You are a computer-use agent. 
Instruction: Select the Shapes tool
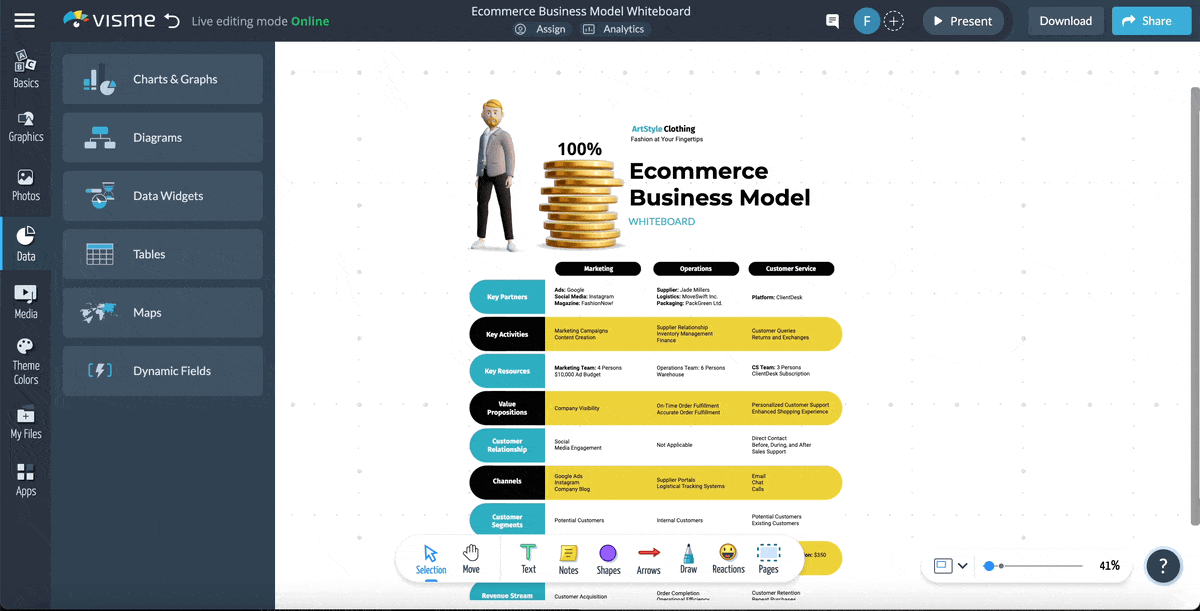[x=608, y=558]
